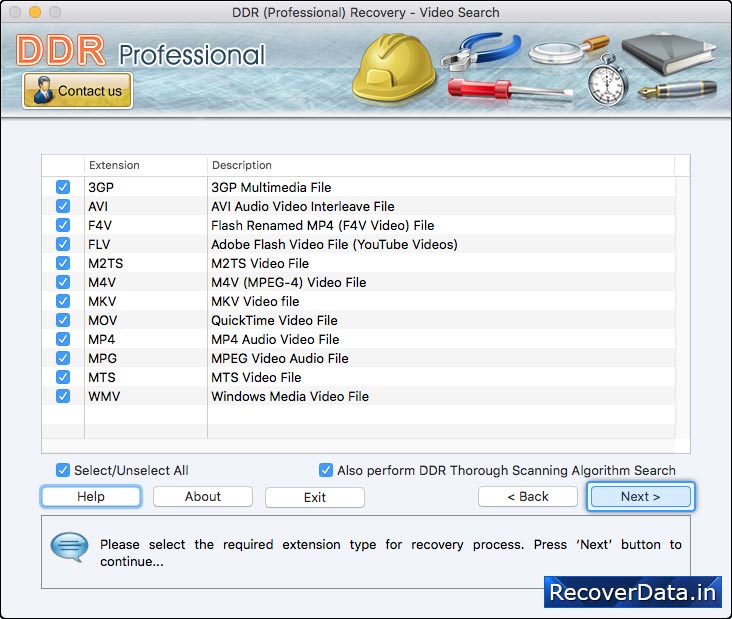
Task: Open the Help button
Action: point(91,496)
